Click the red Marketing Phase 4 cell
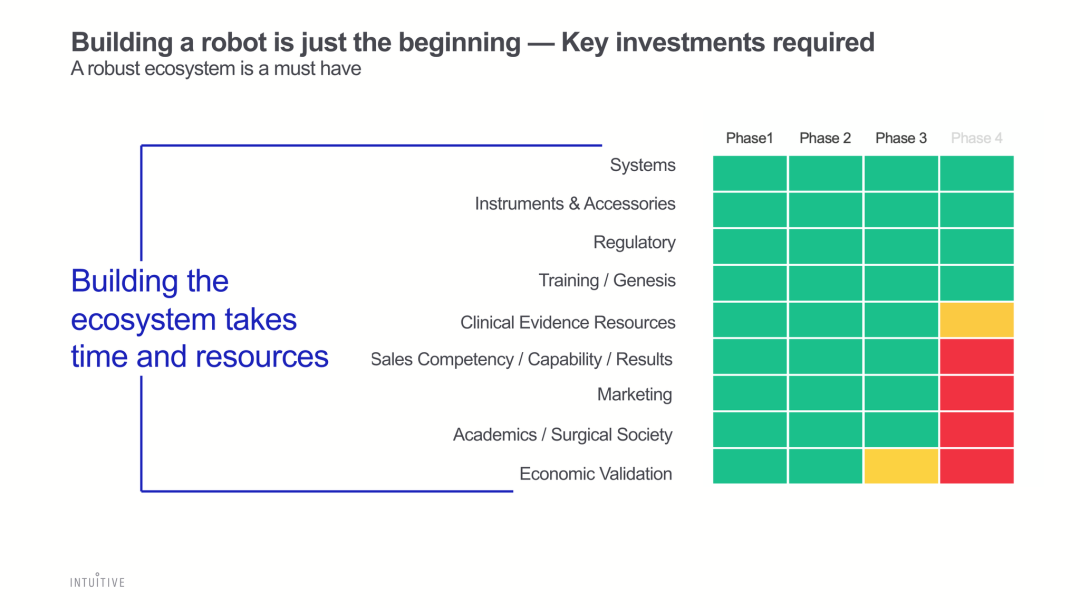This screenshot has height=608, width=1080. pyautogui.click(x=977, y=393)
